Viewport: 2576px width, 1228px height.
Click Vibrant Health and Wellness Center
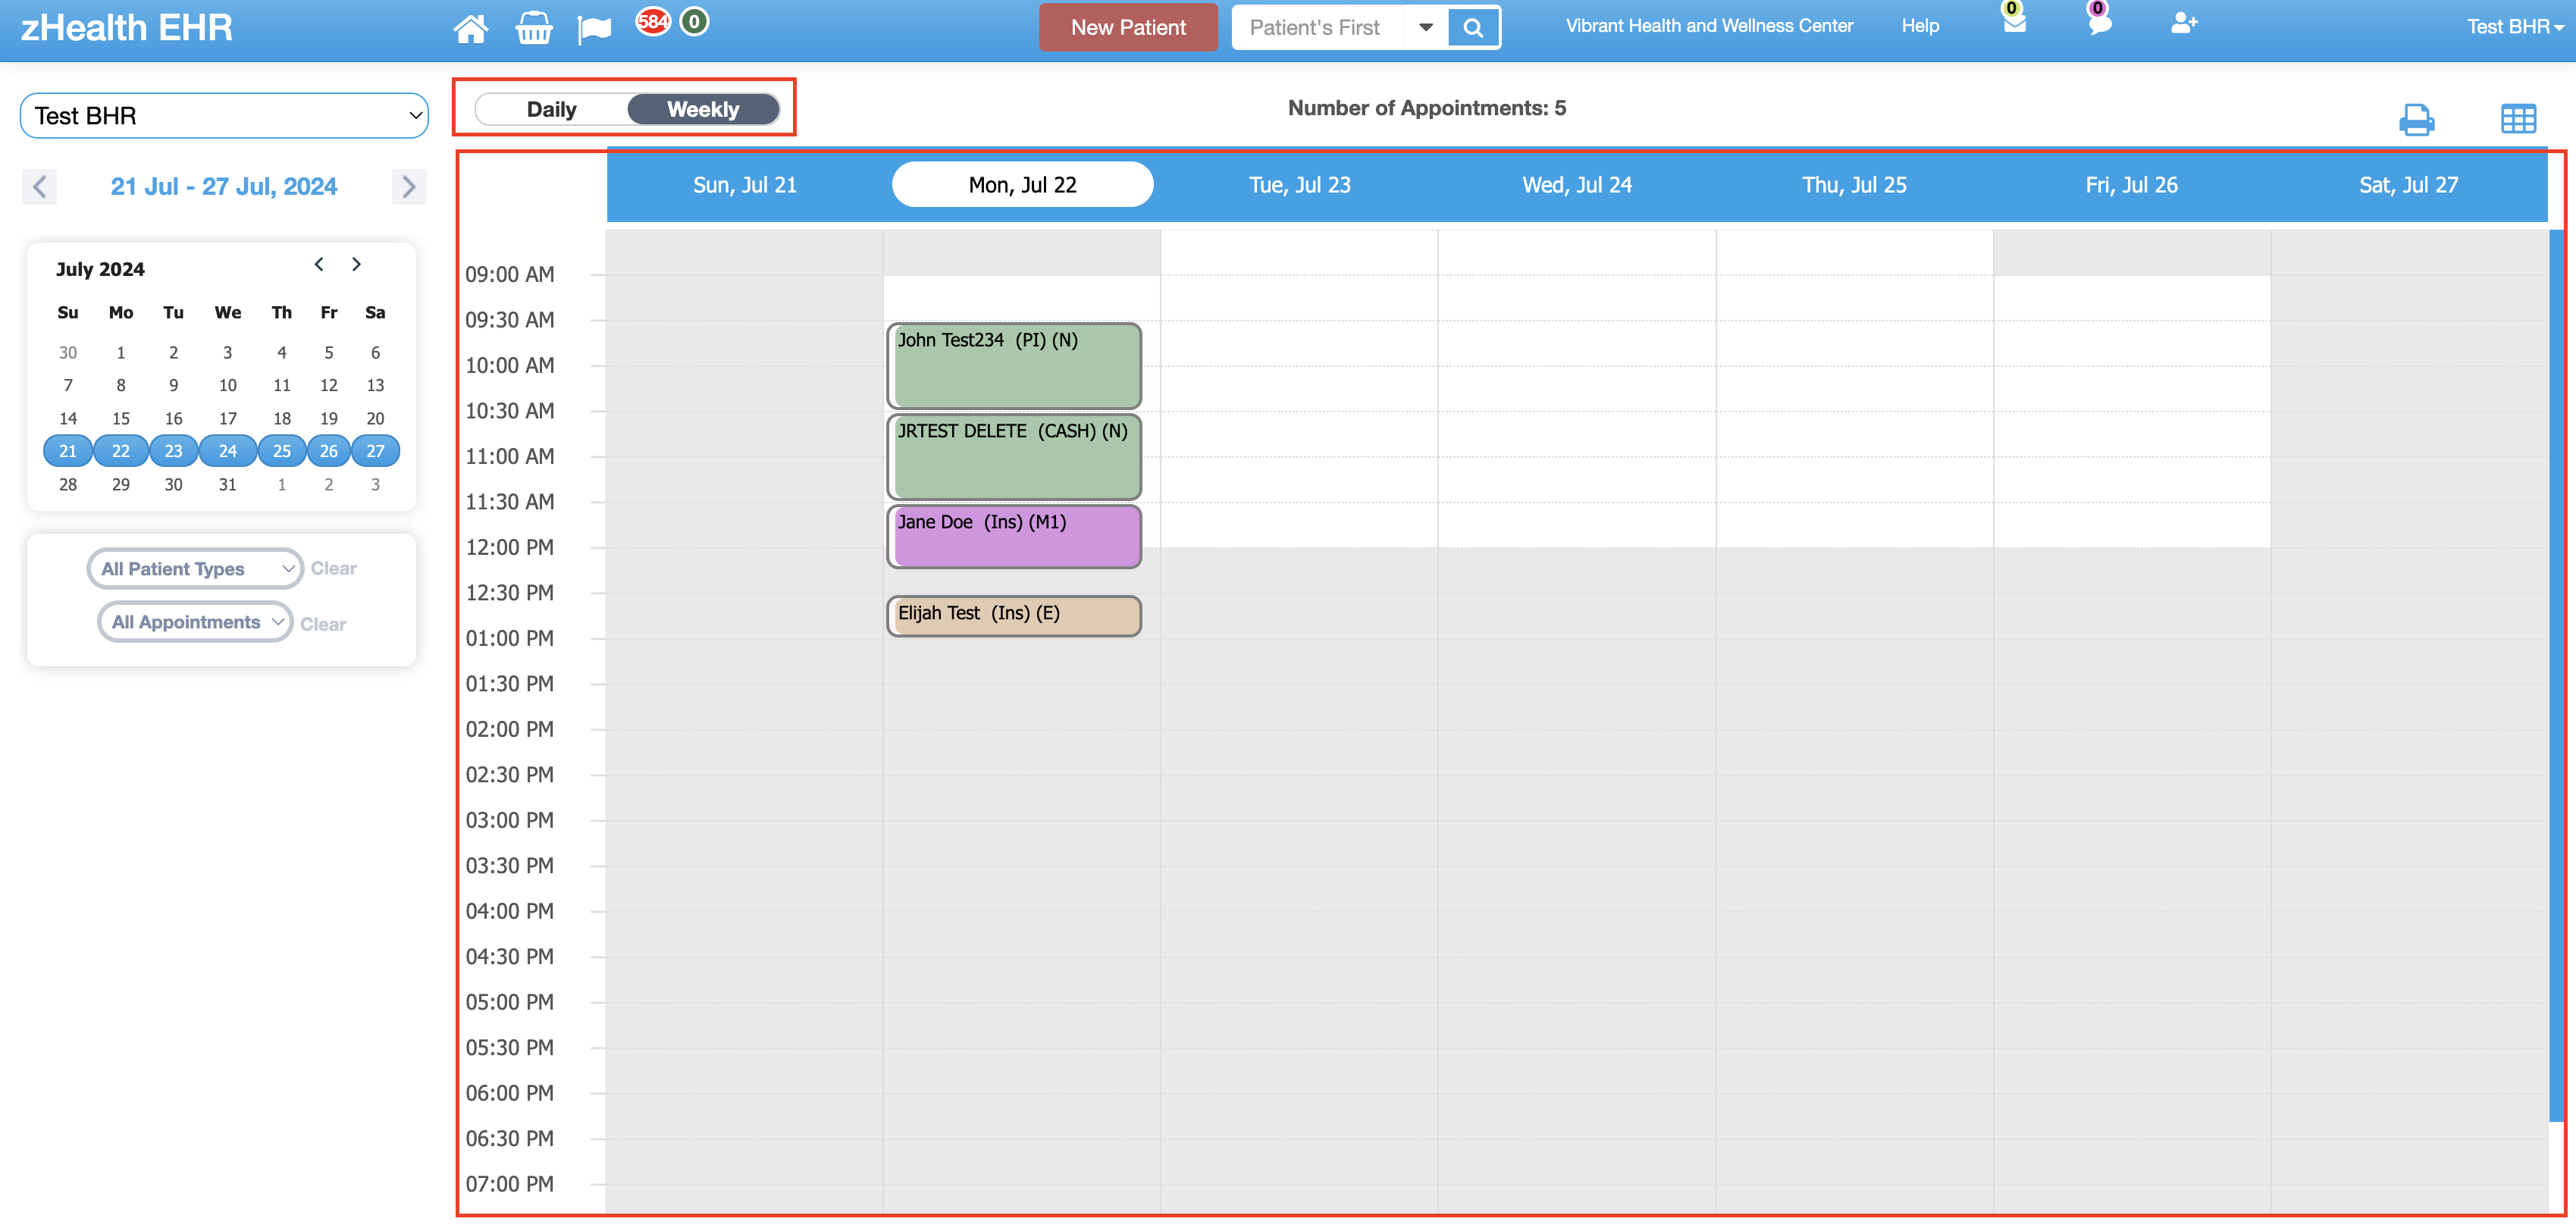point(1709,26)
